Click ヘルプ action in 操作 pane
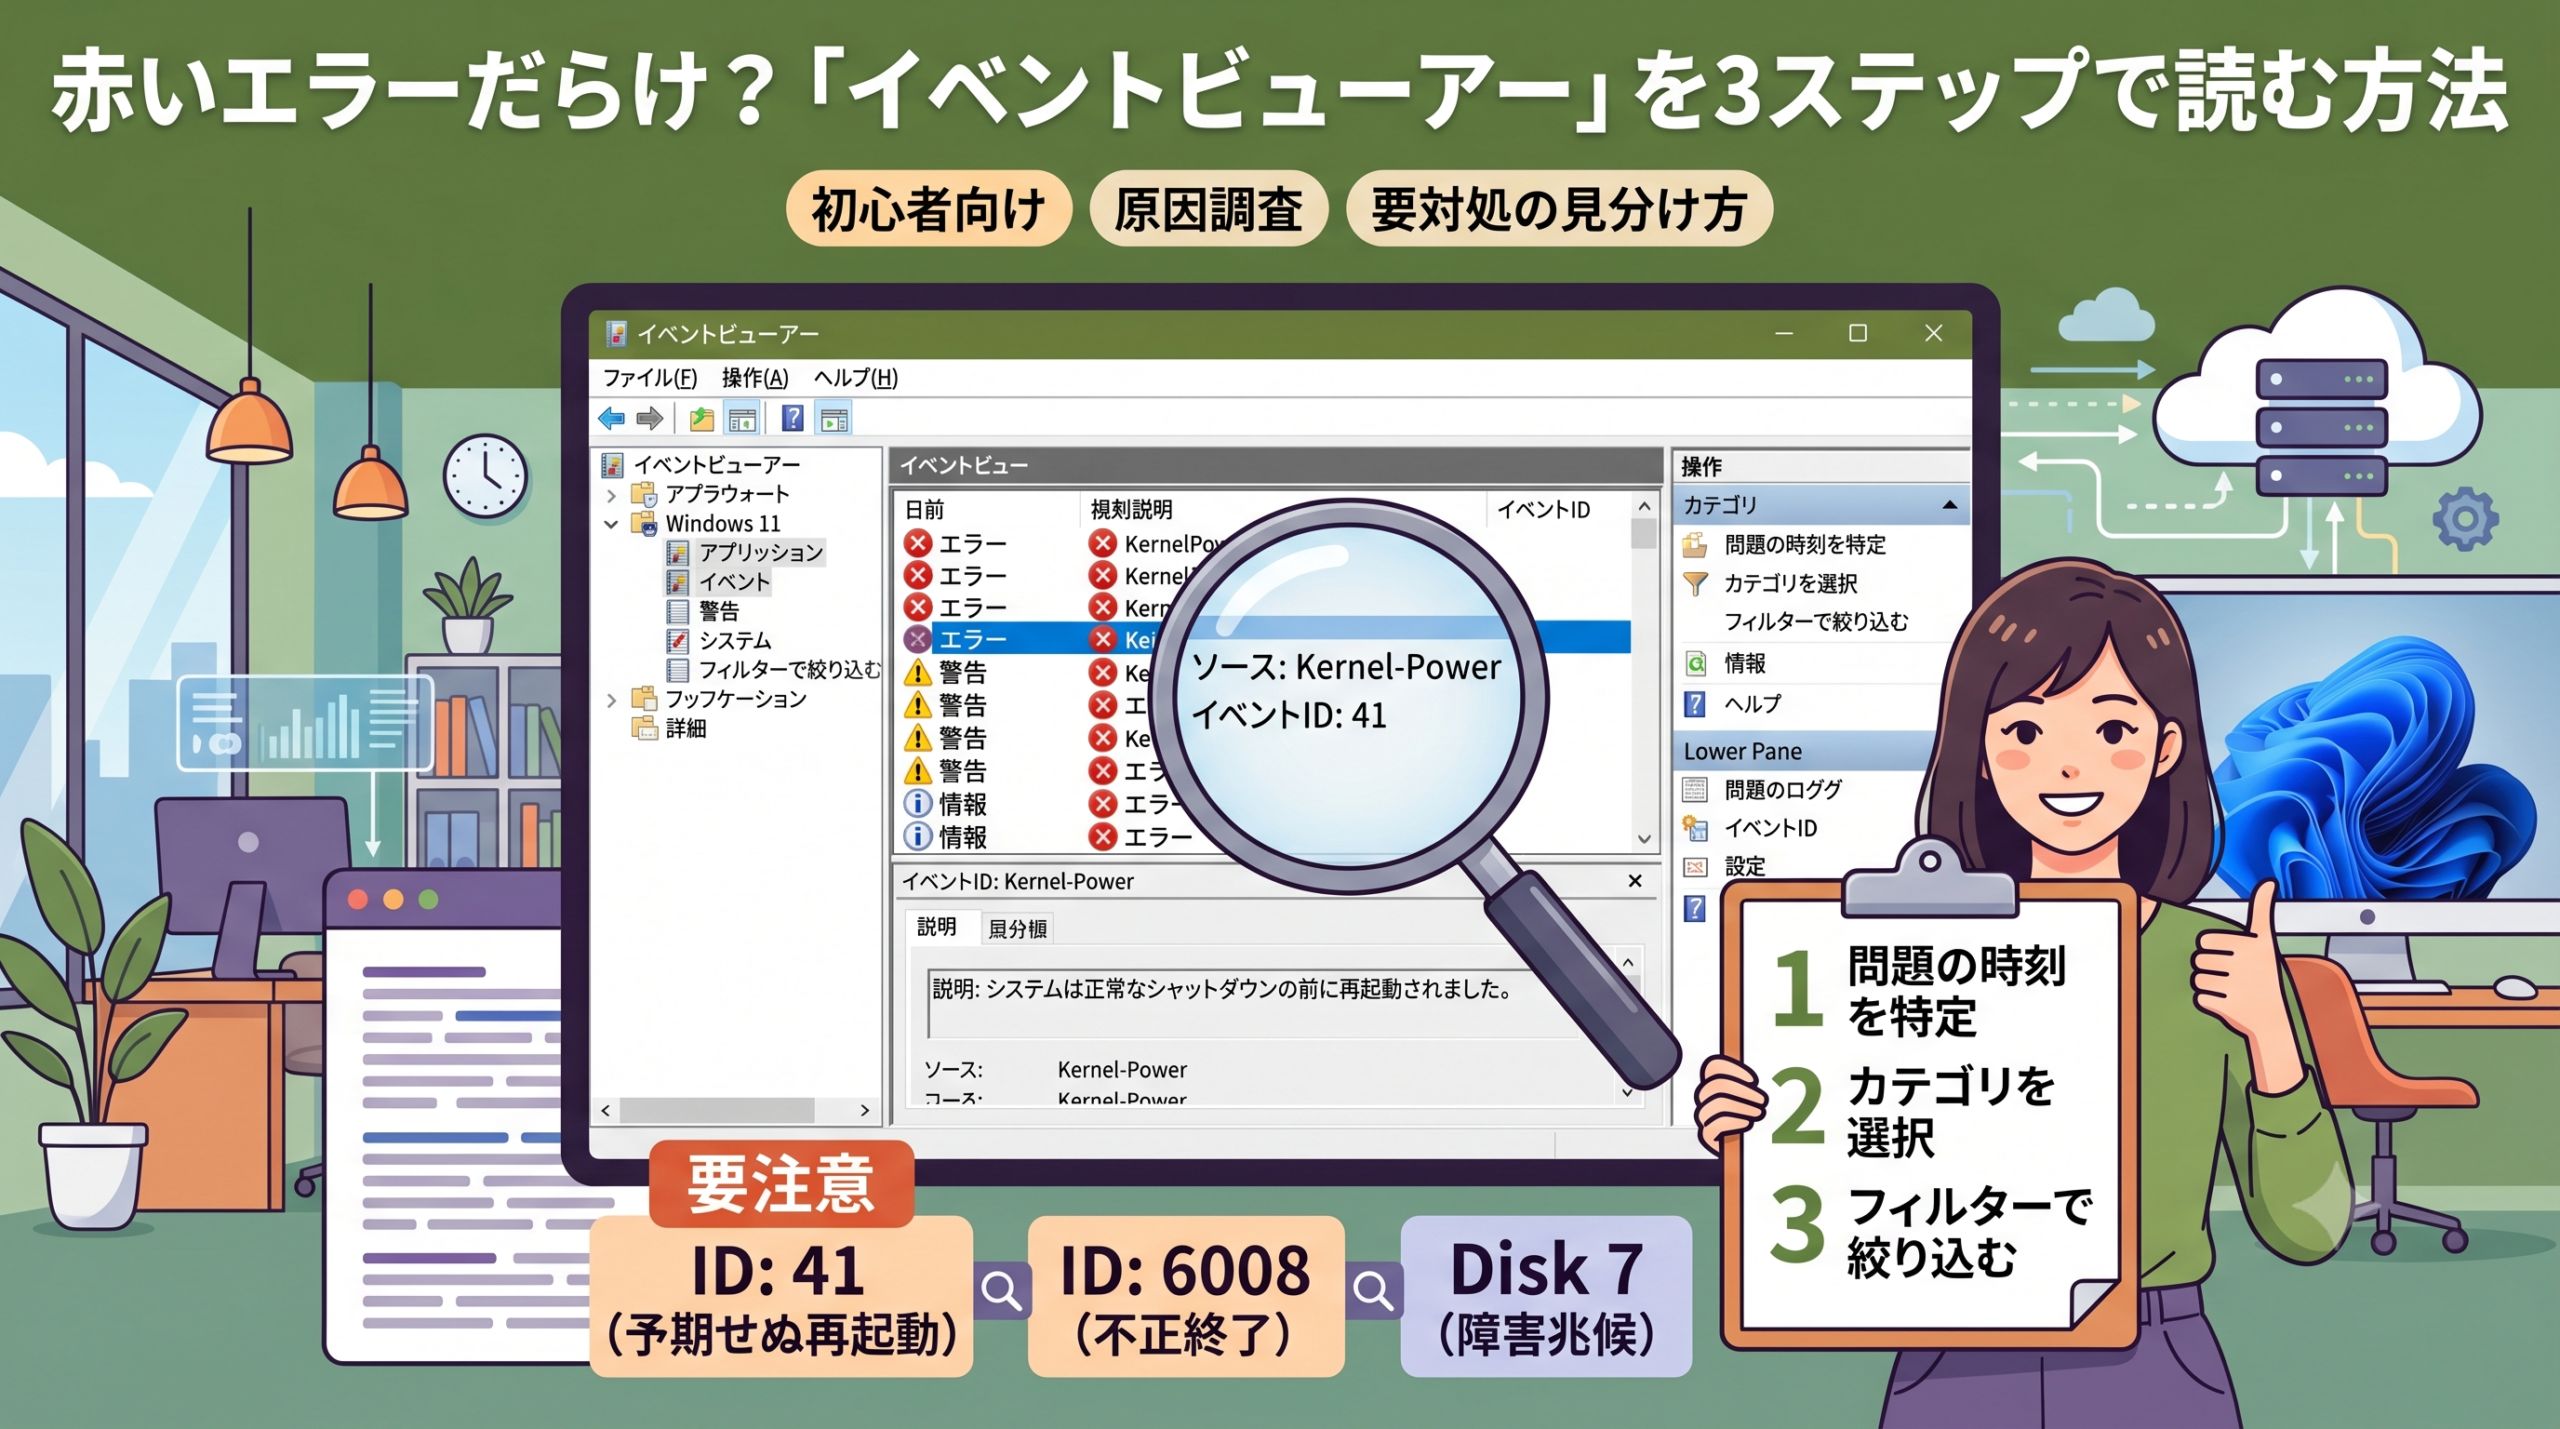 [x=1733, y=704]
